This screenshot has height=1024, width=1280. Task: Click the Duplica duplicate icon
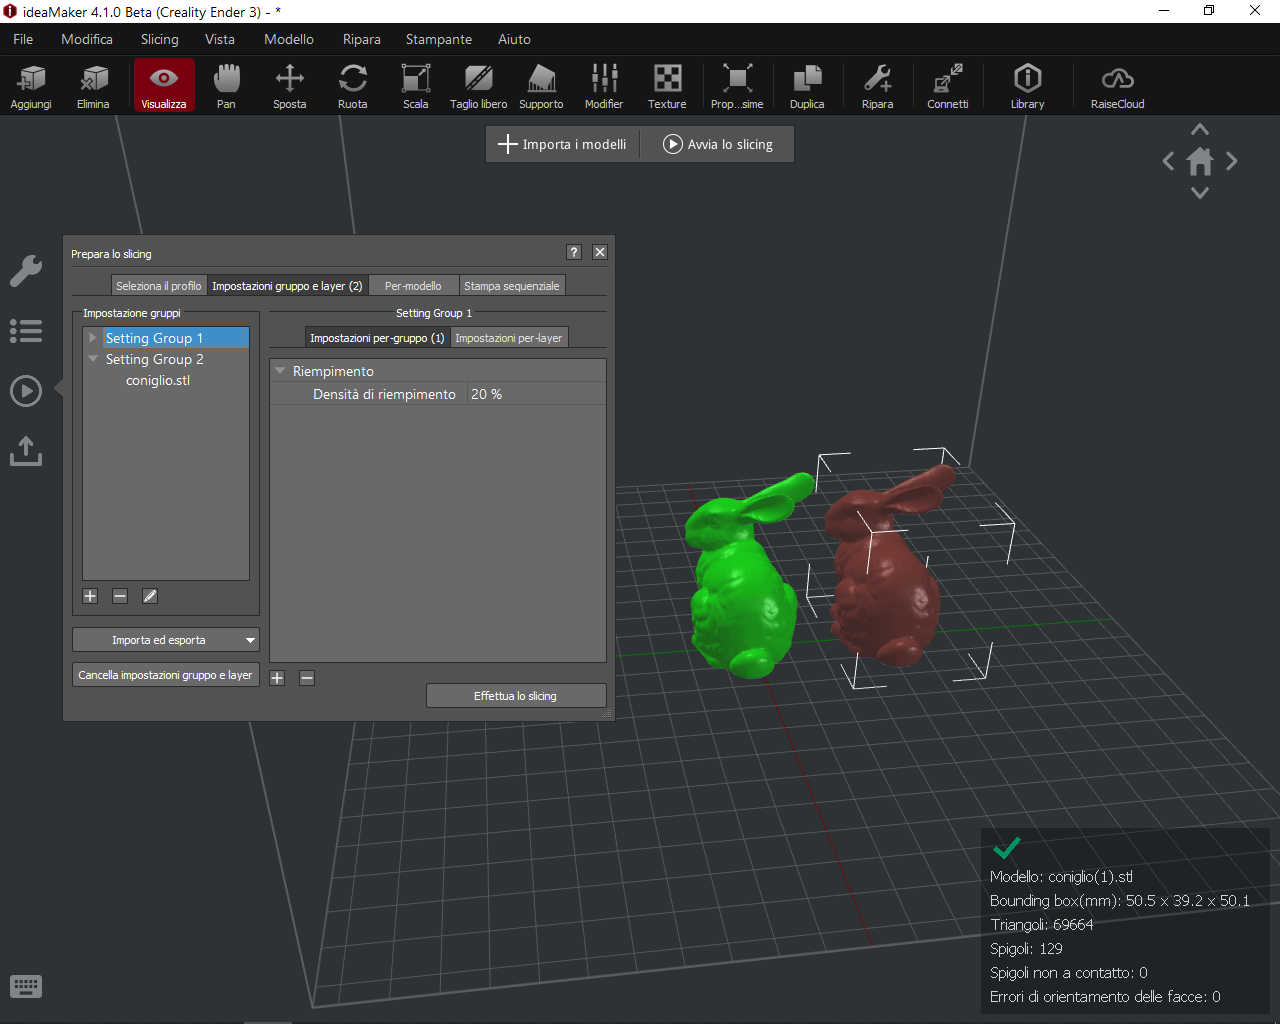(807, 86)
